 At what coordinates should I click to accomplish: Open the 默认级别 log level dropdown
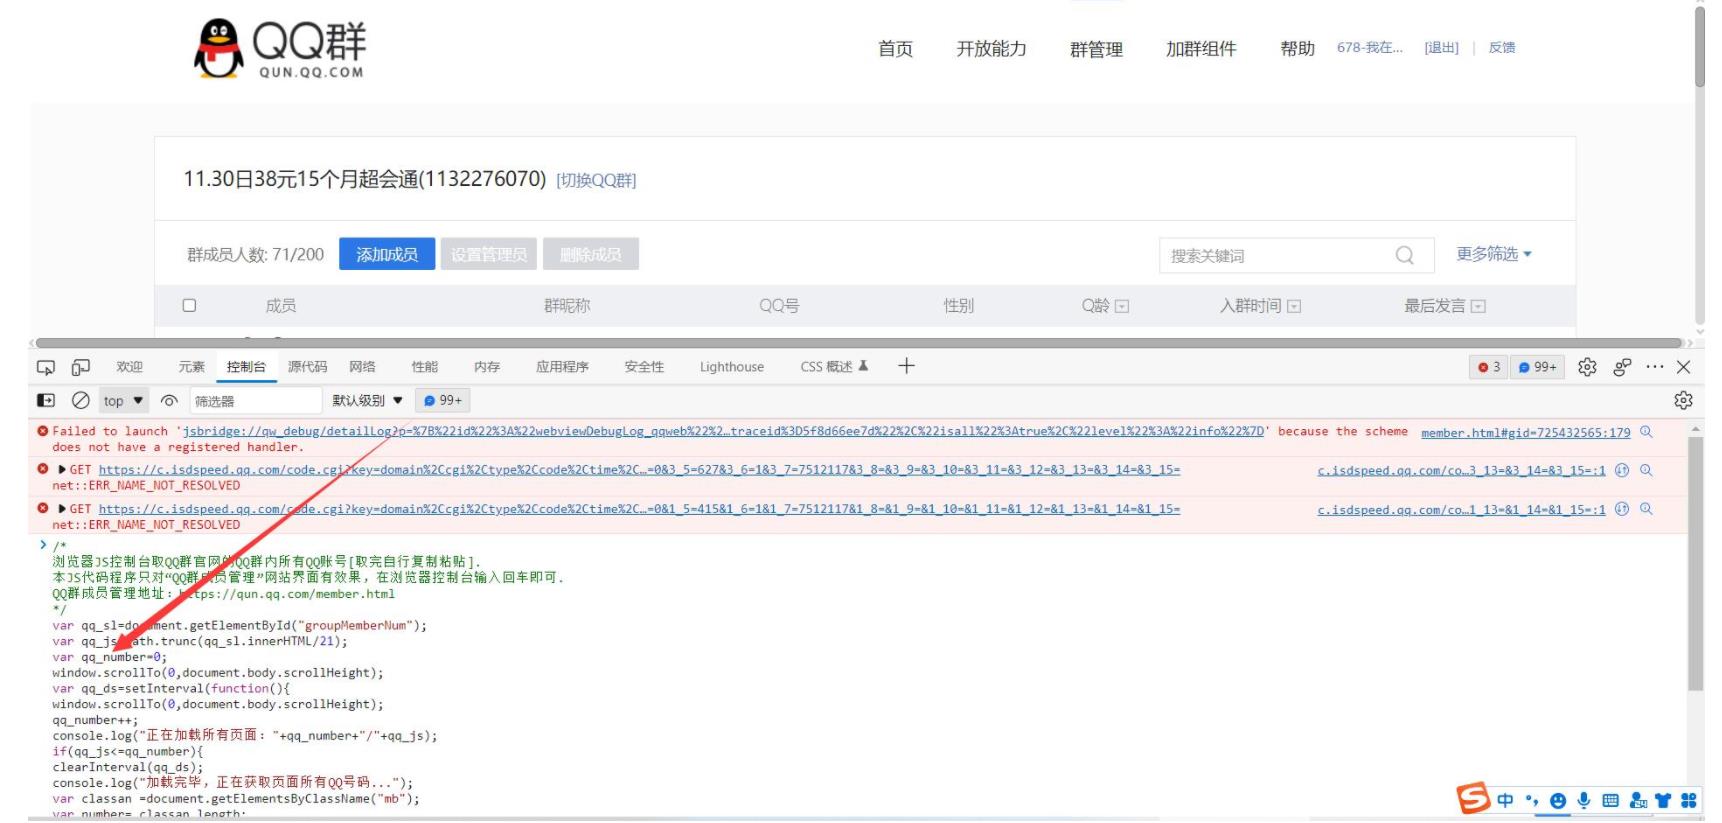click(x=367, y=400)
